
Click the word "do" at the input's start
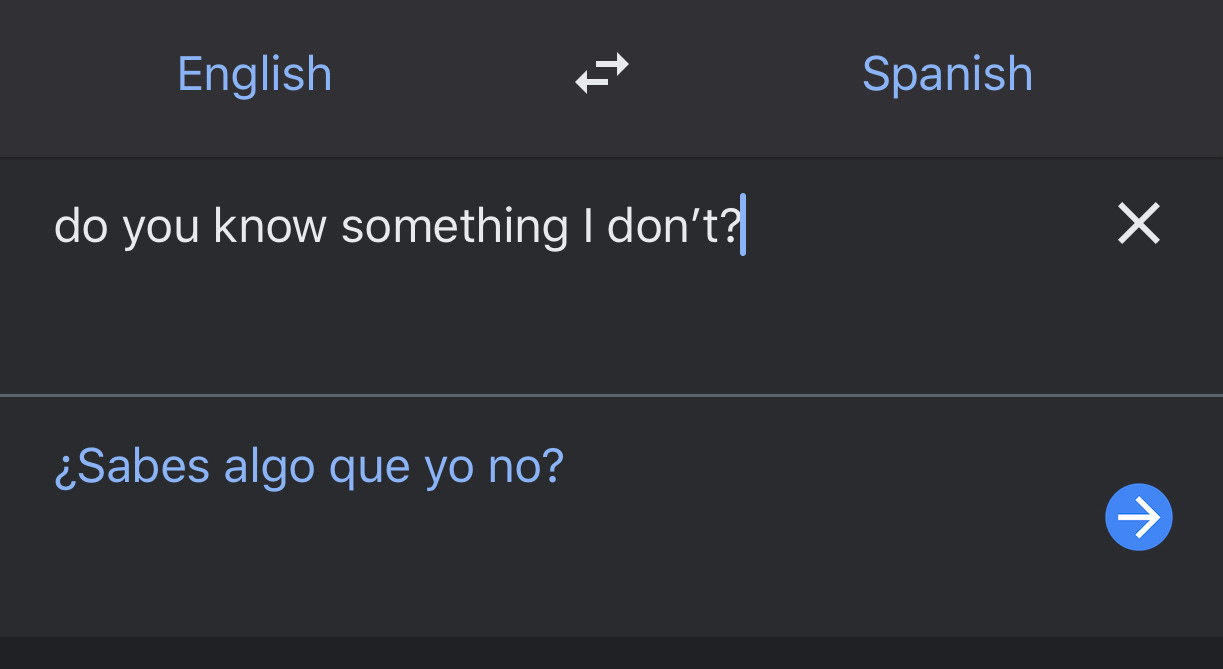click(x=81, y=225)
